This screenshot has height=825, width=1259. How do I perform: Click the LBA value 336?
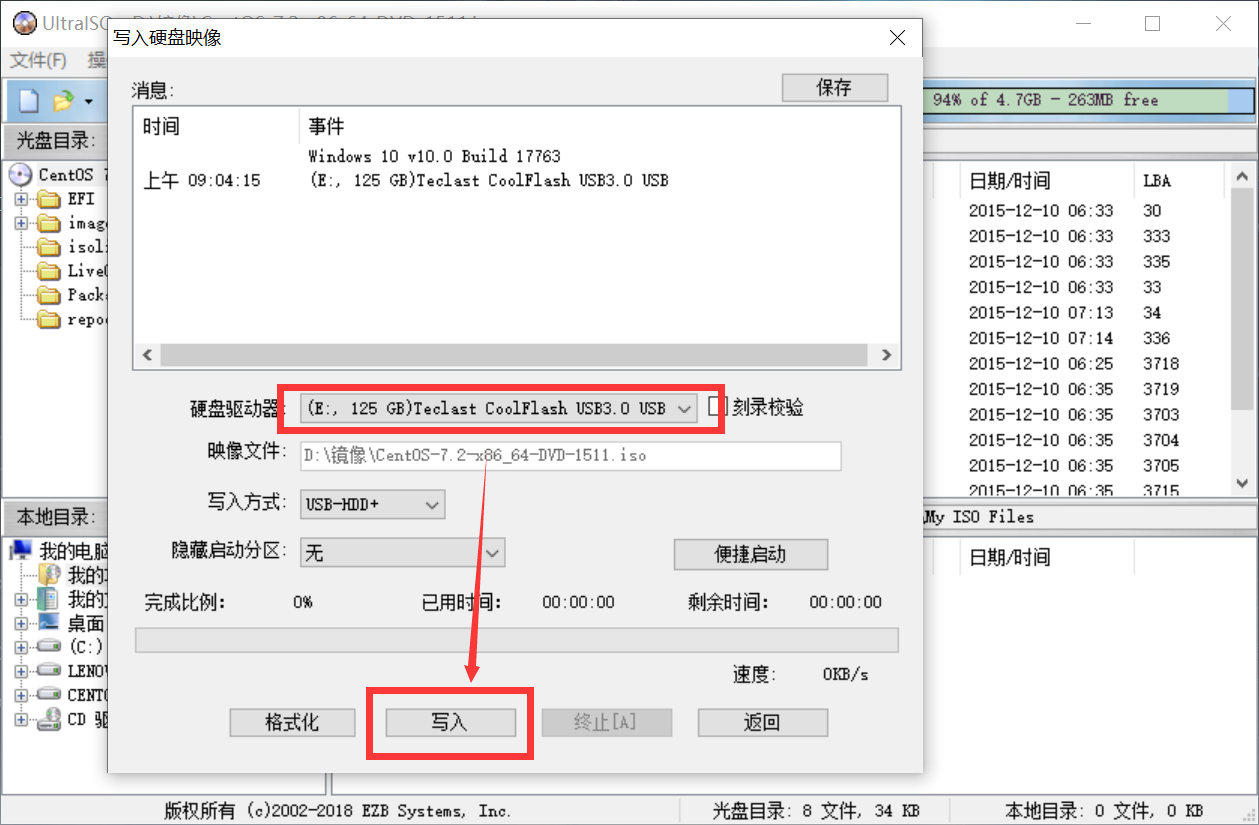tap(1156, 338)
